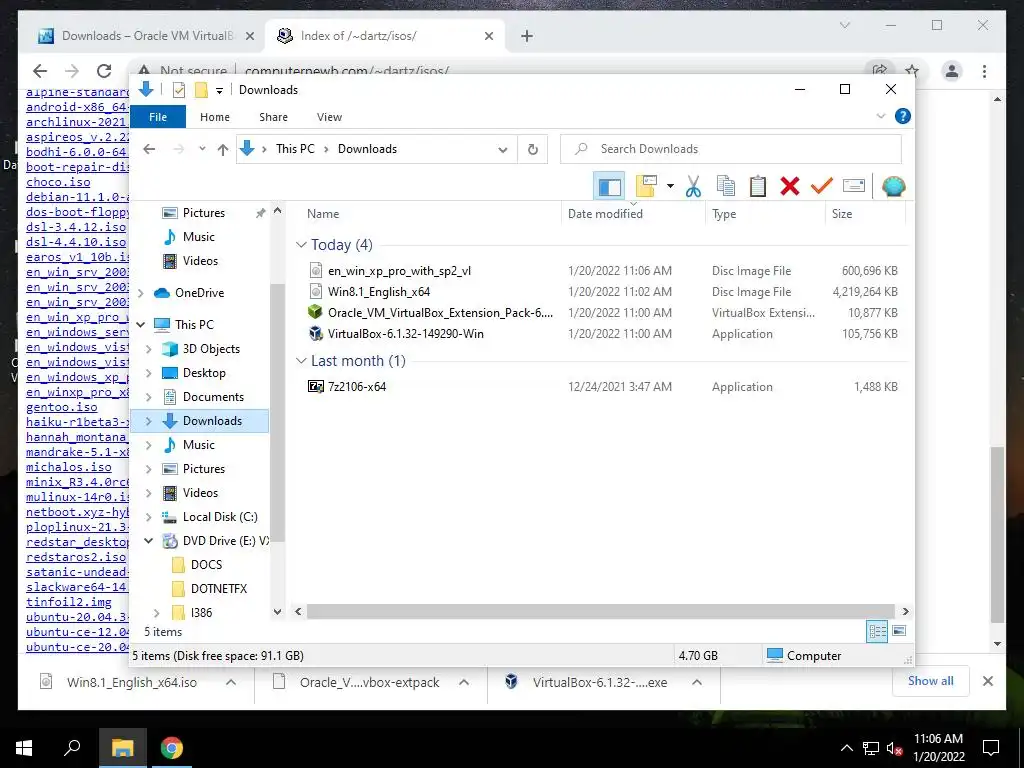Open recent locations dropdown arrow
Viewport: 1024px width, 768px height.
click(202, 149)
